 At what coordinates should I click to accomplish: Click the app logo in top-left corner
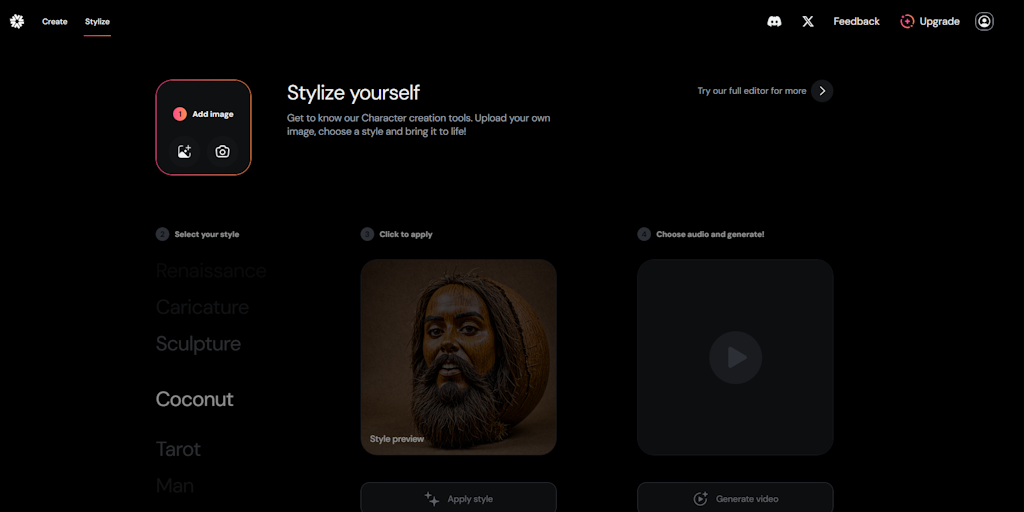coord(17,21)
